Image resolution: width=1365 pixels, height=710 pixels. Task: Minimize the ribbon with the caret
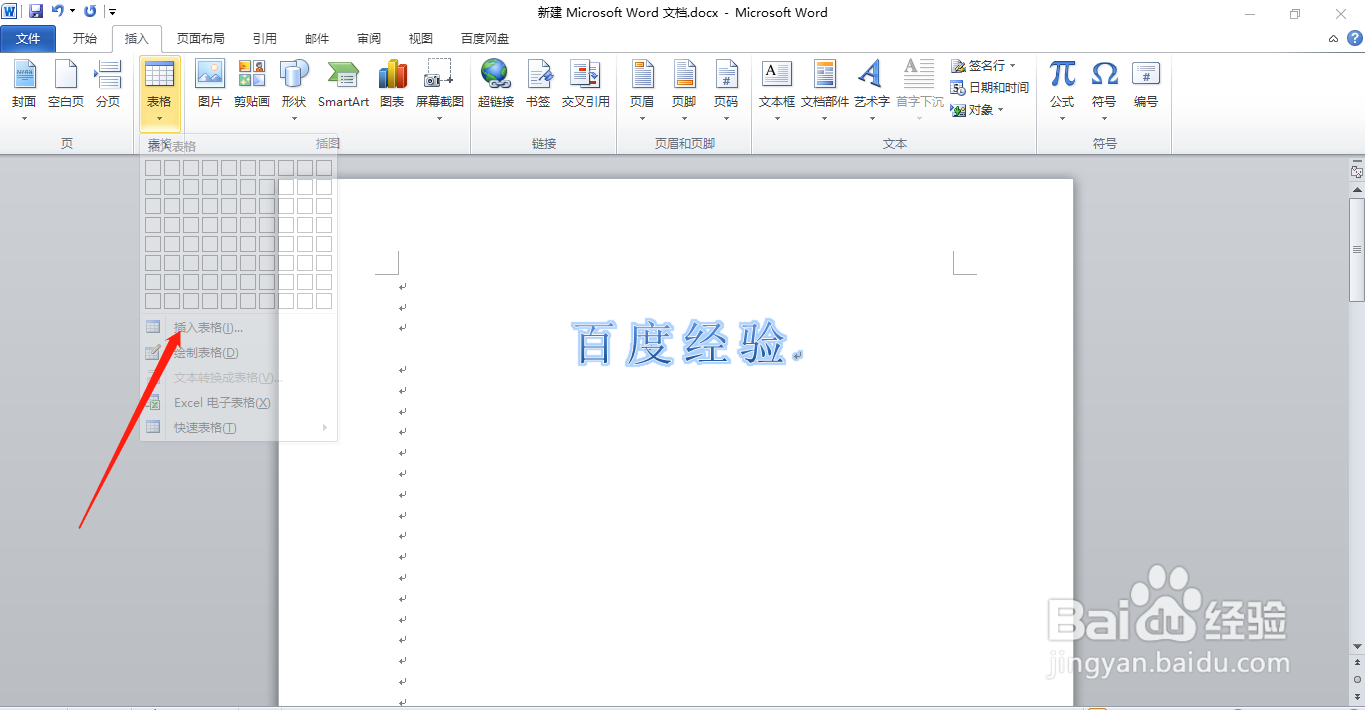pos(1334,39)
